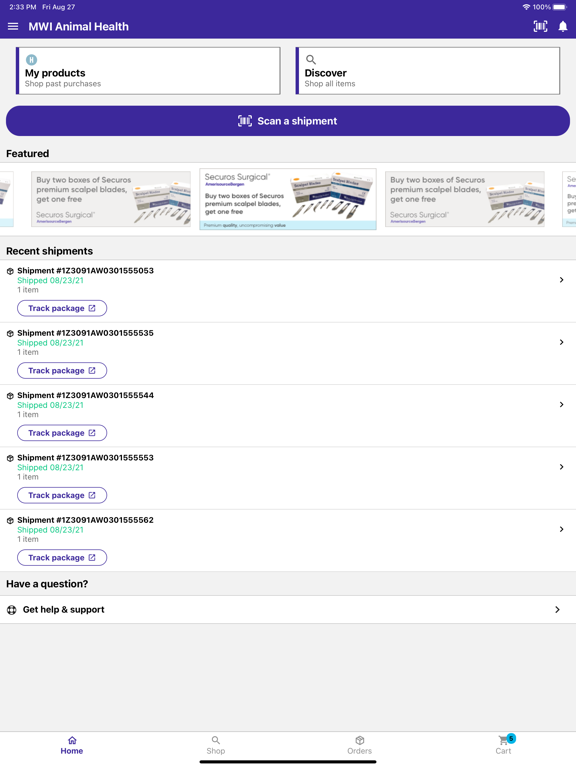Click the magnifier icon in Discover card
Screen dimensions: 576x768
tap(311, 60)
